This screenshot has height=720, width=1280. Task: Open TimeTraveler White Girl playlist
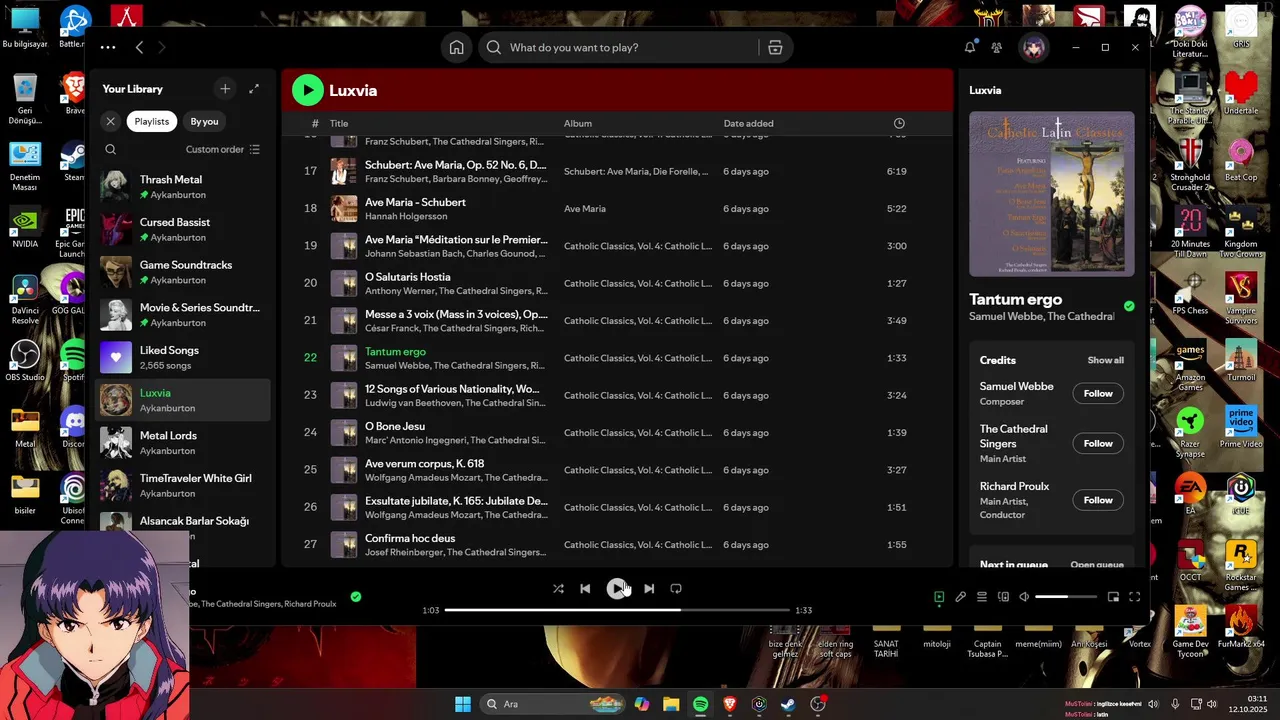[x=183, y=485]
